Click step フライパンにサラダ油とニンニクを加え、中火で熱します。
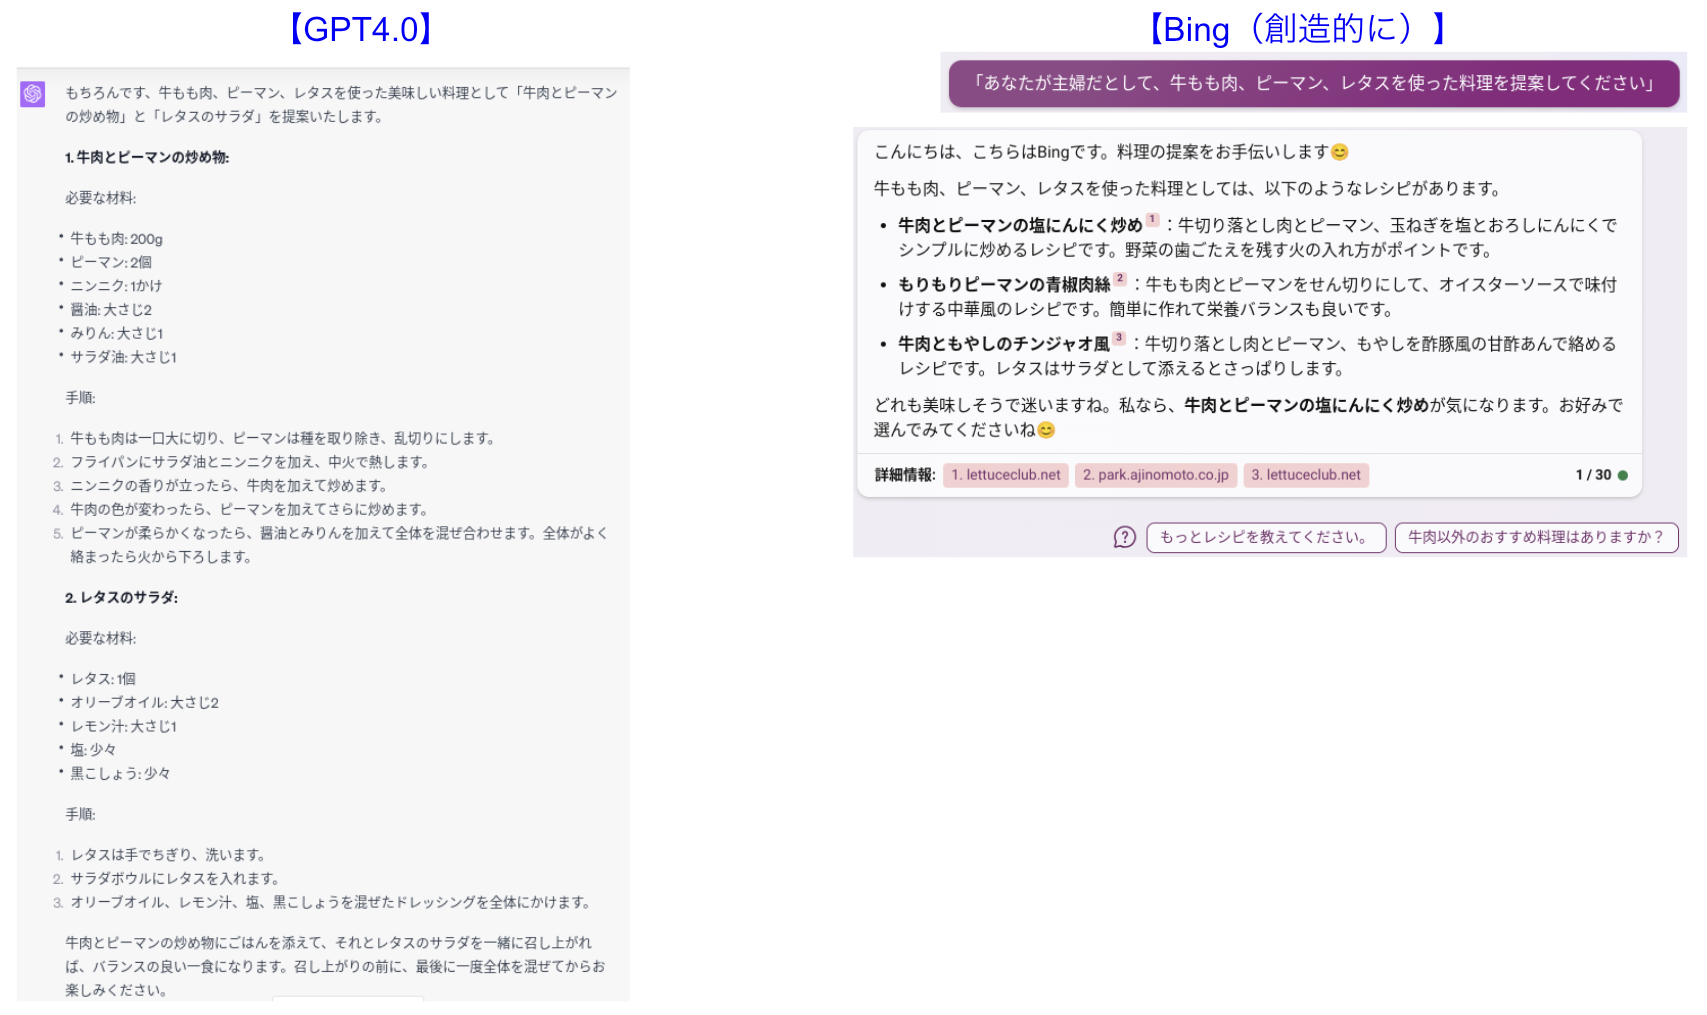Viewport: 1707px width, 1015px height. (250, 462)
